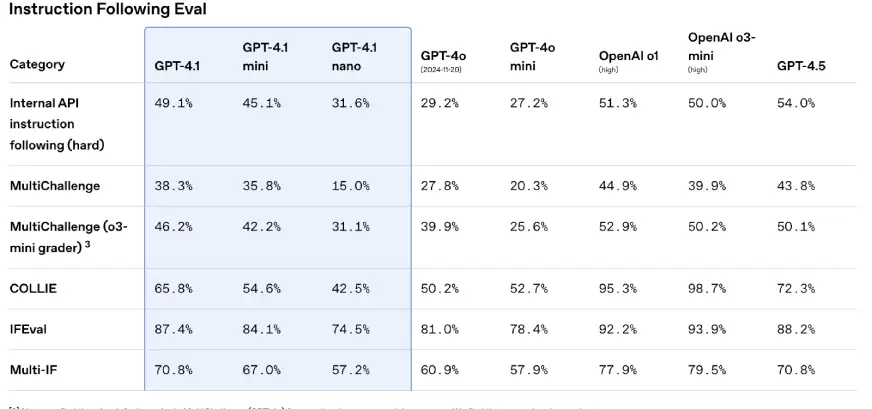Click the GPT-4o mini column header
872x409 pixels.
click(x=532, y=56)
